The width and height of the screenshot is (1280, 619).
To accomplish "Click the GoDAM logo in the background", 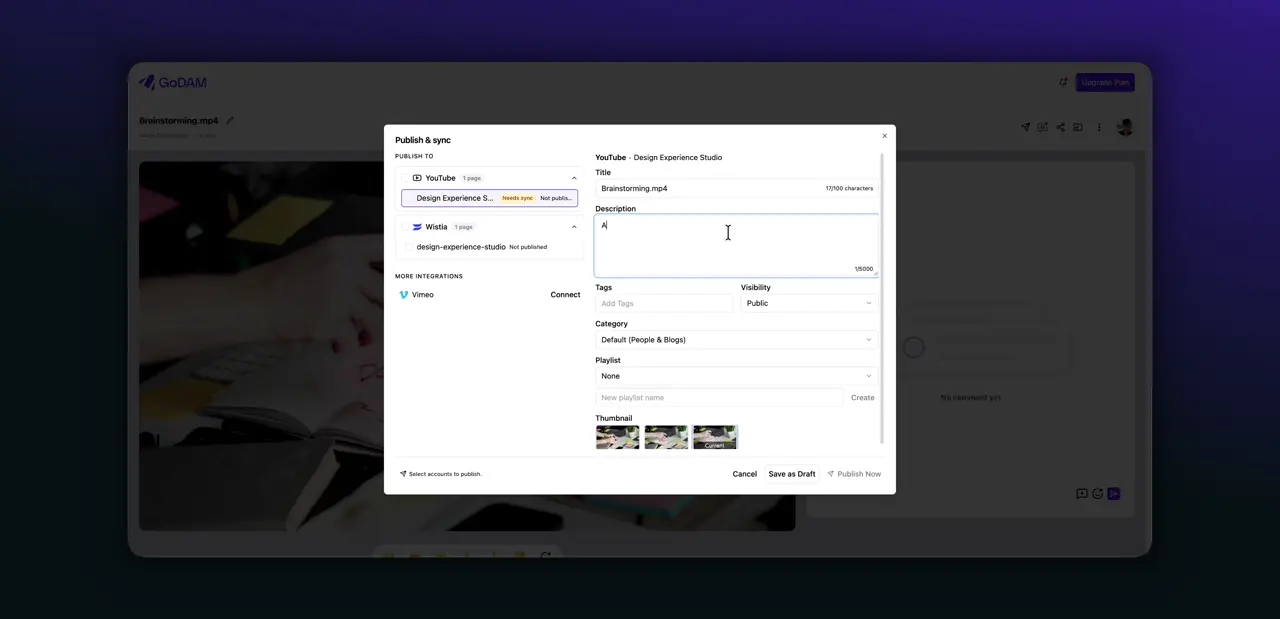I will click(x=173, y=82).
